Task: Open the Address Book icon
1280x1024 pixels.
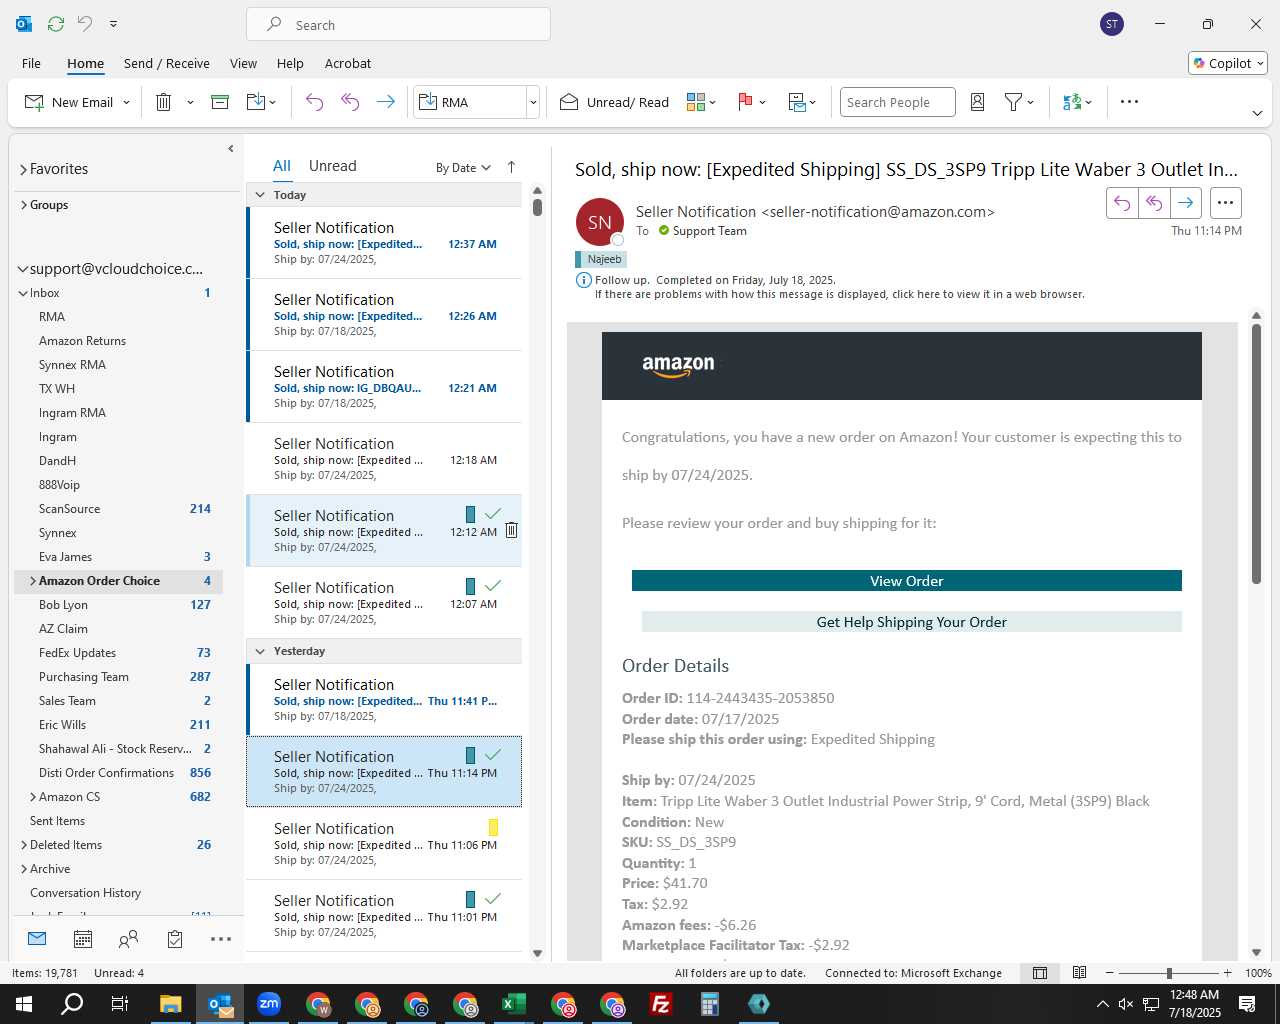Action: pos(978,102)
